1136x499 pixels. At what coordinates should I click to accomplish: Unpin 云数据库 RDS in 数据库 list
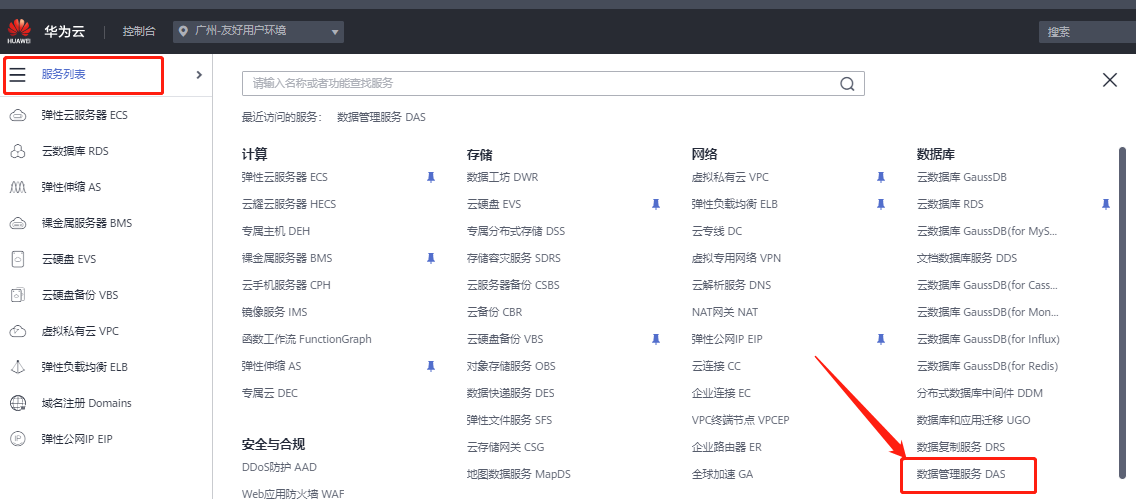tap(1106, 204)
